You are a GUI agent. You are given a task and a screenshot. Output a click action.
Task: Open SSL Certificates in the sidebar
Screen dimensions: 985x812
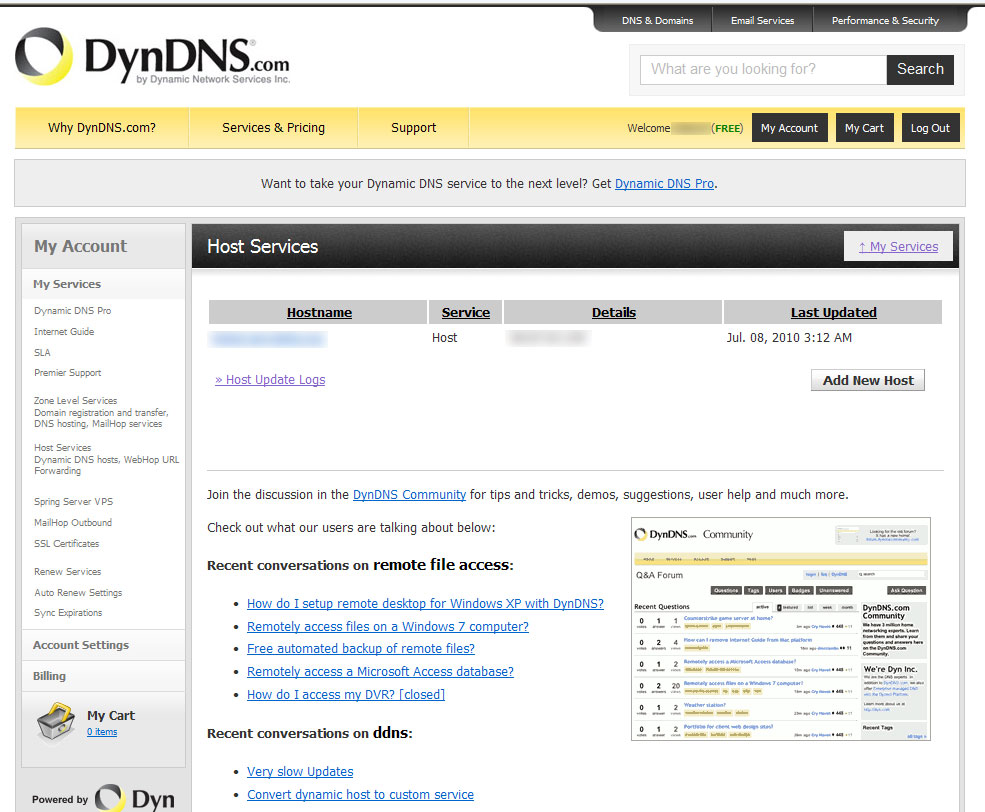click(x=67, y=543)
